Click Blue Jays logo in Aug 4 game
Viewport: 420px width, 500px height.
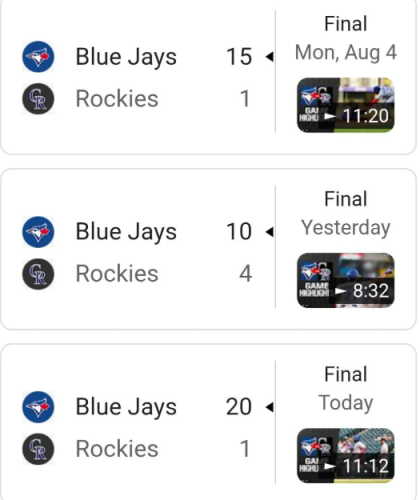pos(38,57)
